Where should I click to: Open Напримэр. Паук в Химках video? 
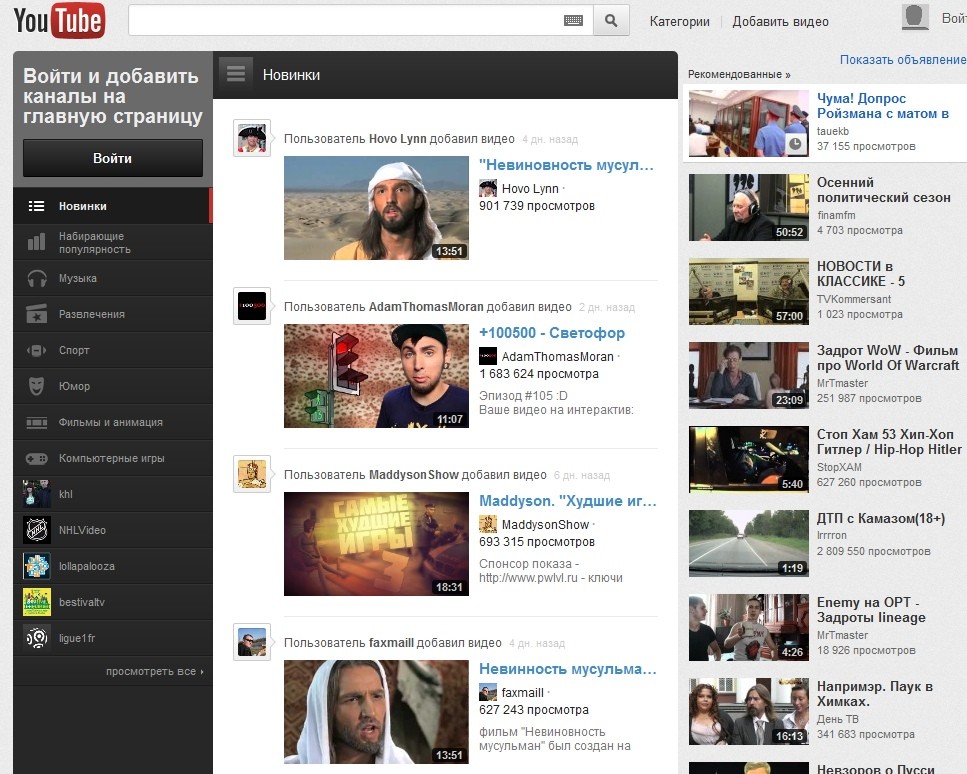(x=874, y=694)
